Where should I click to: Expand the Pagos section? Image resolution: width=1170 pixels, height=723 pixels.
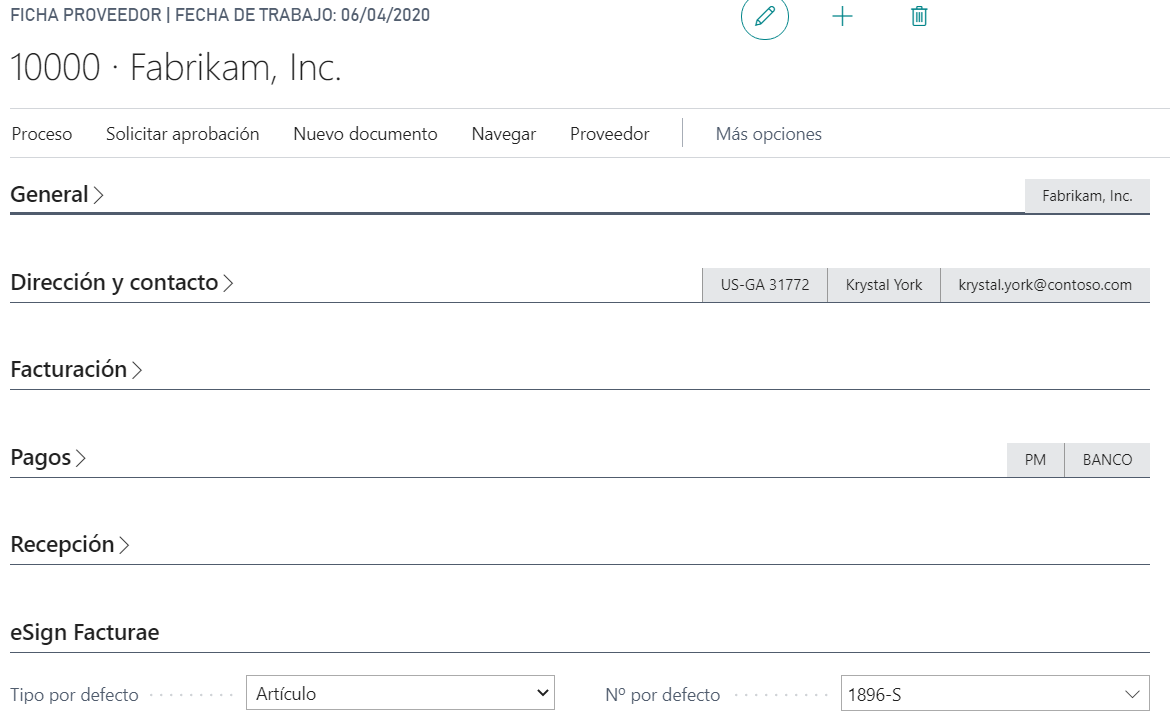coord(48,458)
